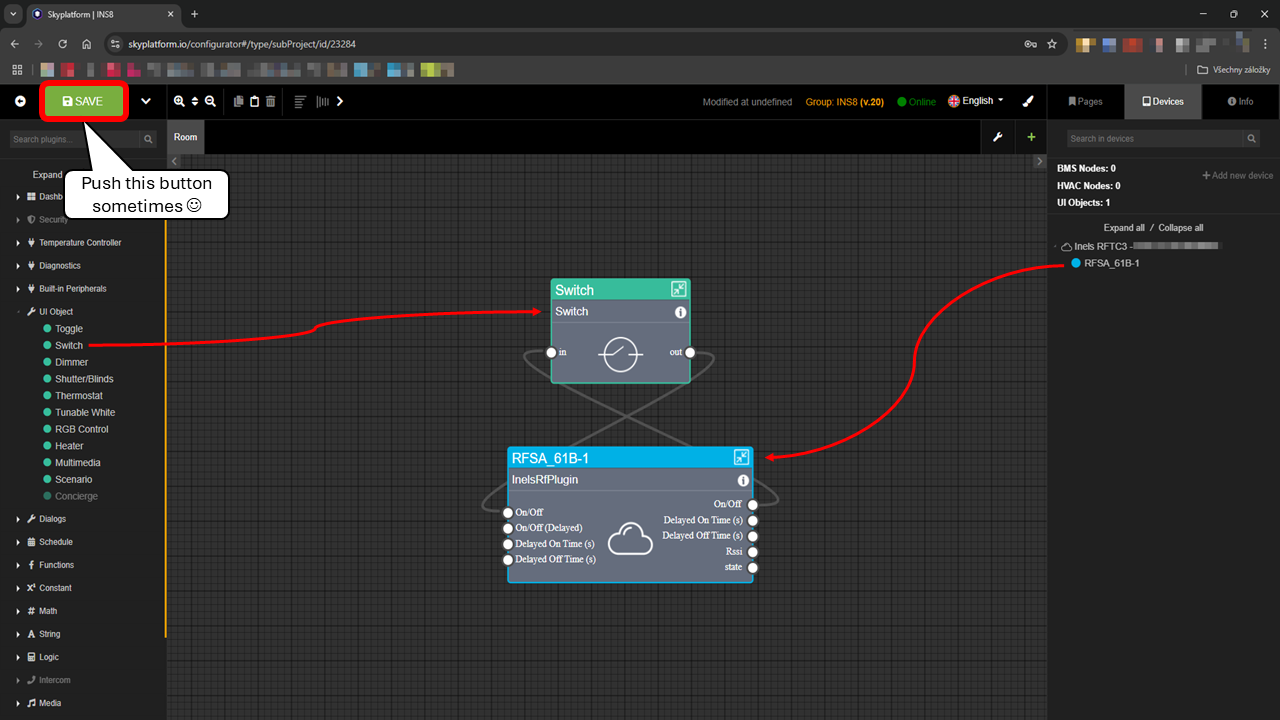Zoom out using the magnifier minus icon
This screenshot has height=720, width=1280.
point(210,101)
